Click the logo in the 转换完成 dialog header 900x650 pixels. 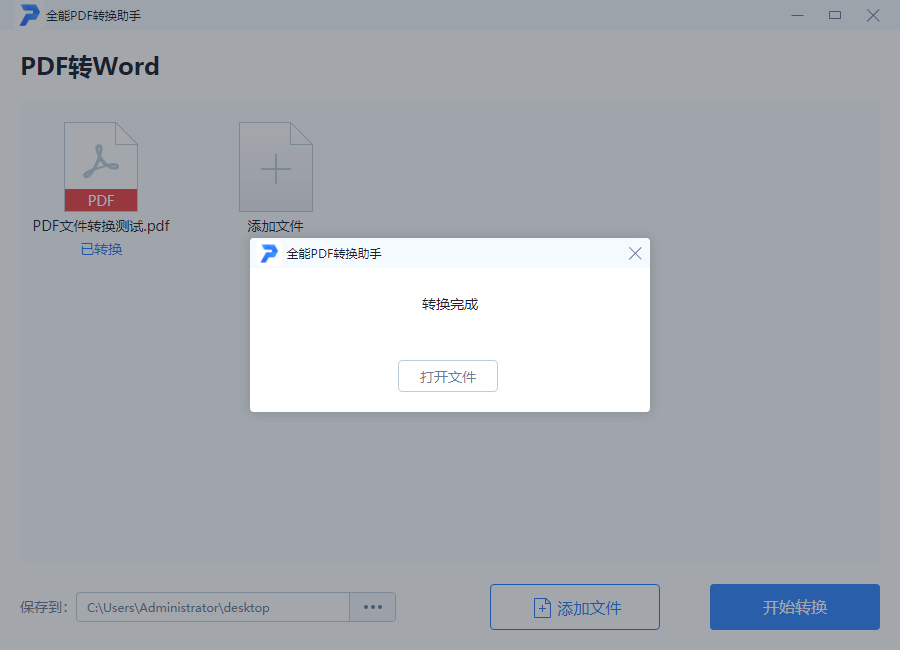tap(269, 253)
